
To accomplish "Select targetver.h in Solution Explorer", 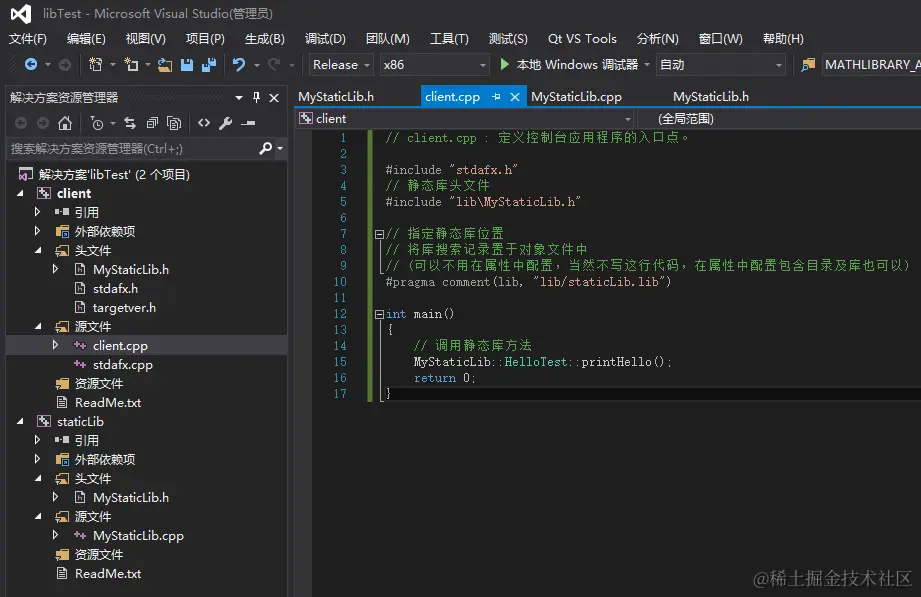I will [x=124, y=307].
